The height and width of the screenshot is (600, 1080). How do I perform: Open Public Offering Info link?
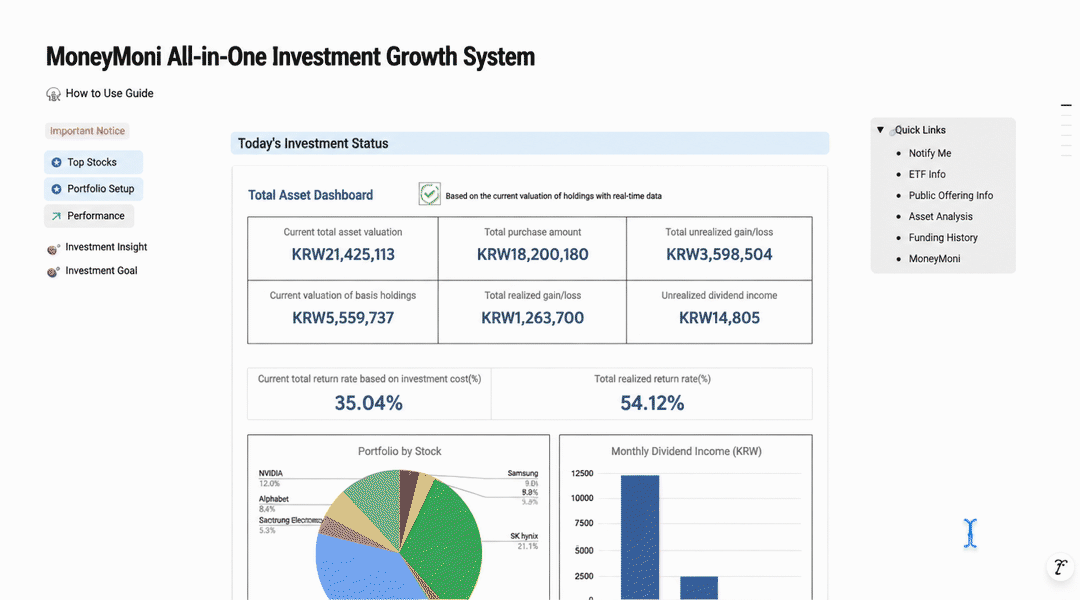pos(951,196)
